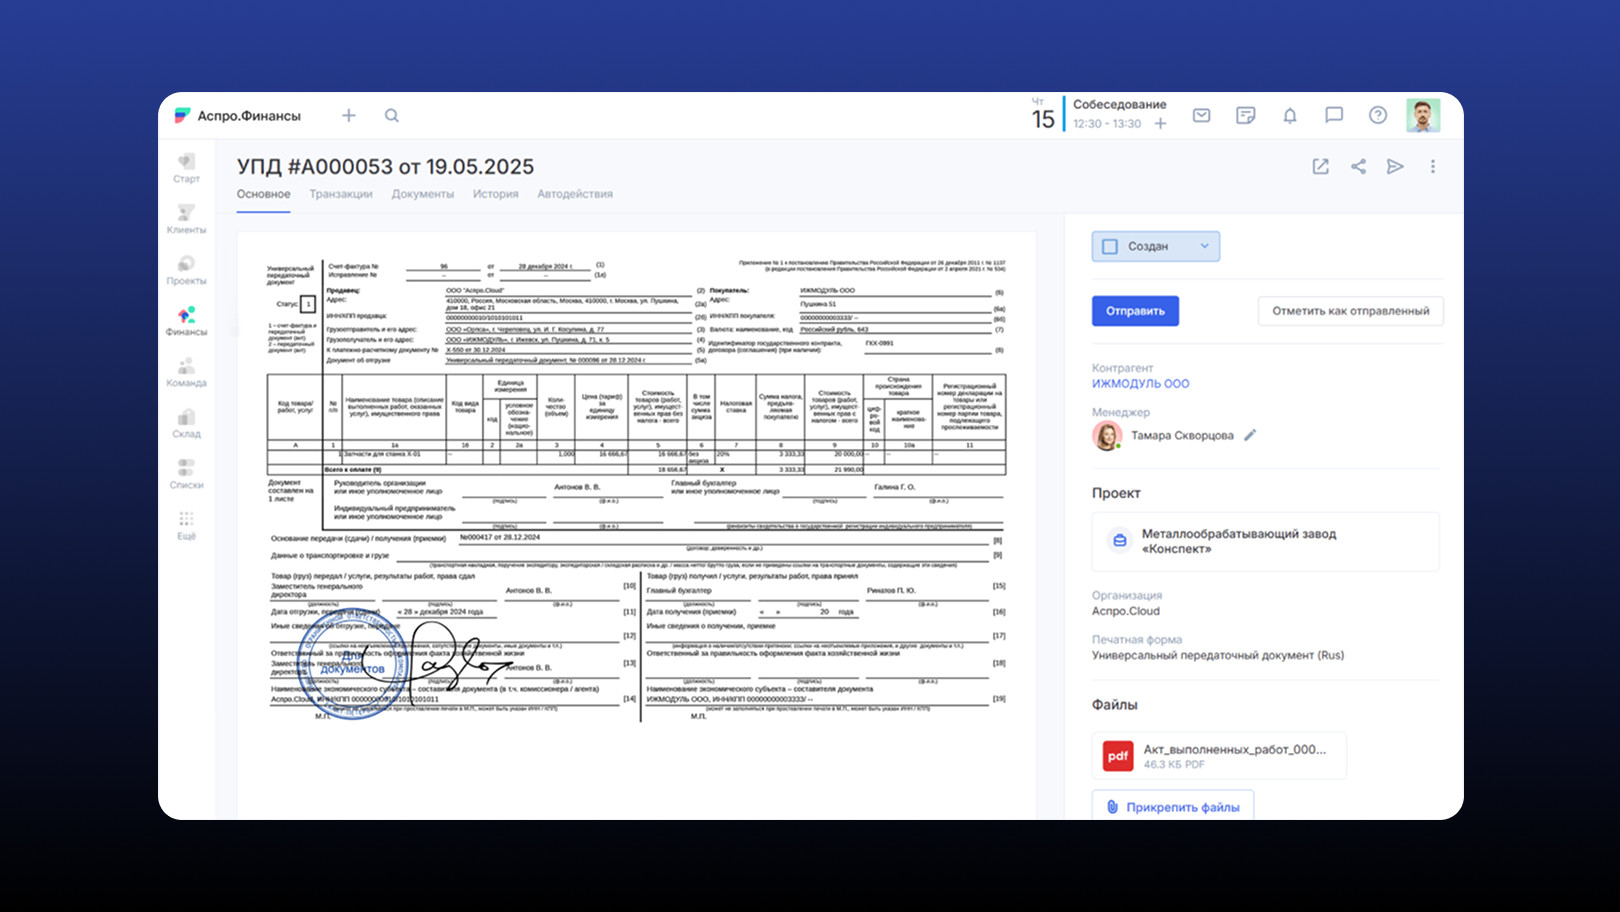The width and height of the screenshot is (1620, 912).
Task: Edit manager with the pencil icon
Action: 1250,435
